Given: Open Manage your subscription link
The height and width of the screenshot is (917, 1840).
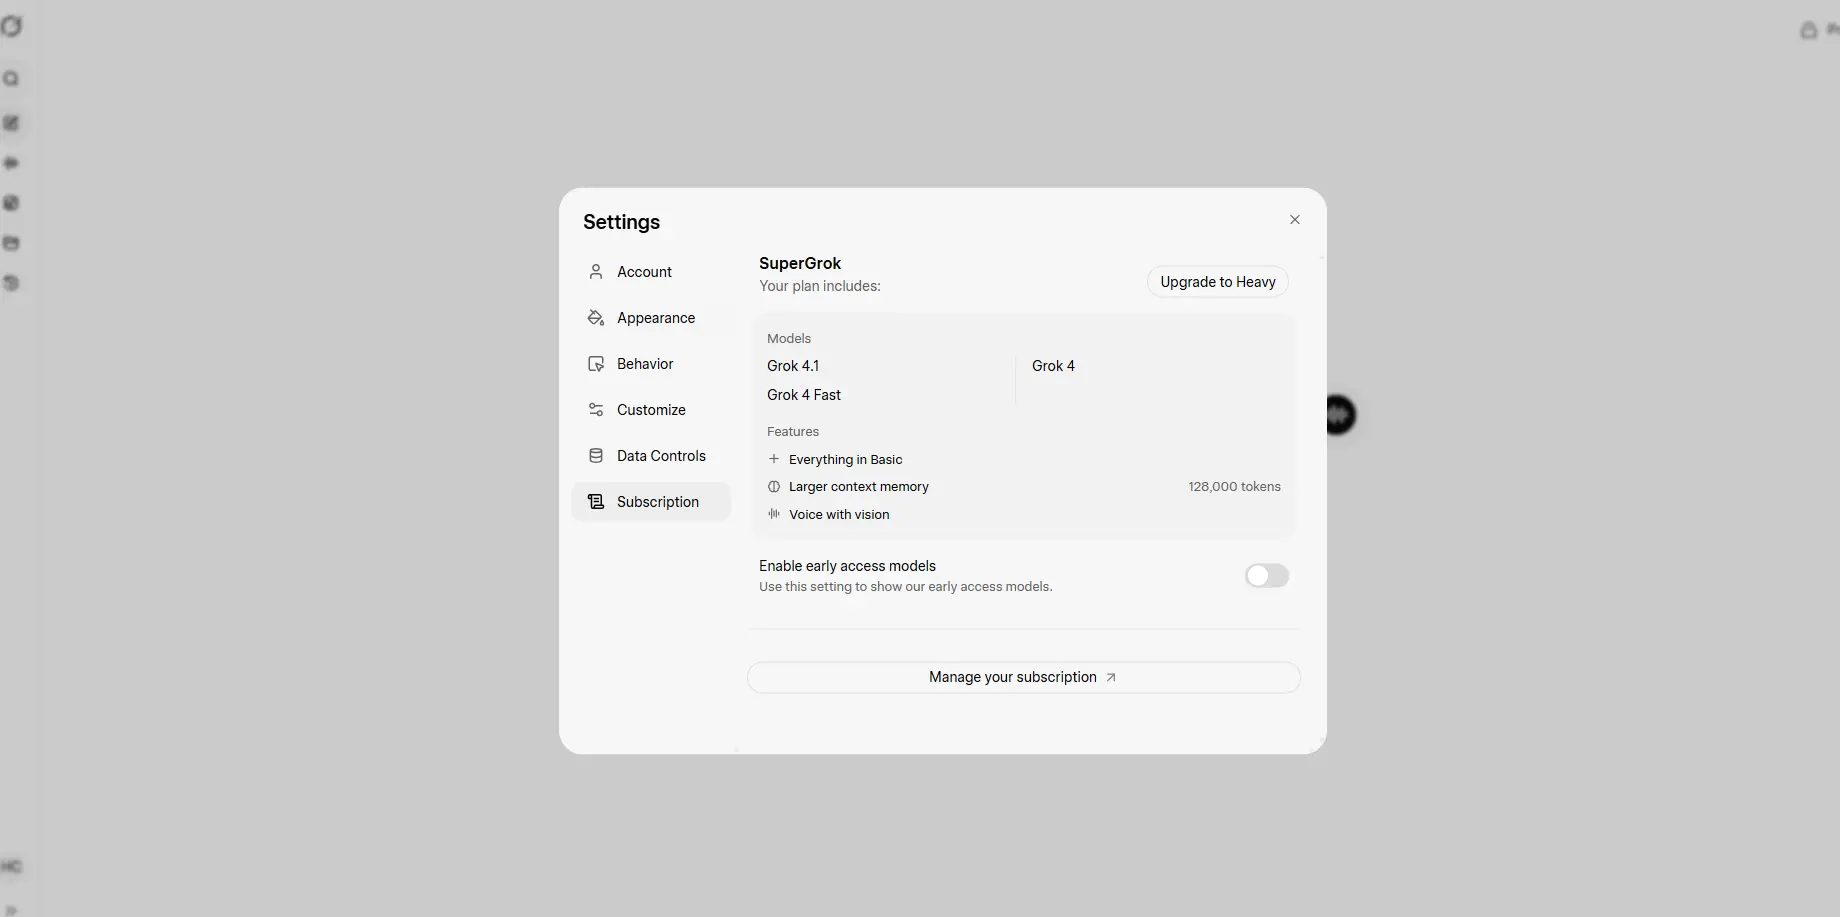Looking at the screenshot, I should coord(1024,677).
